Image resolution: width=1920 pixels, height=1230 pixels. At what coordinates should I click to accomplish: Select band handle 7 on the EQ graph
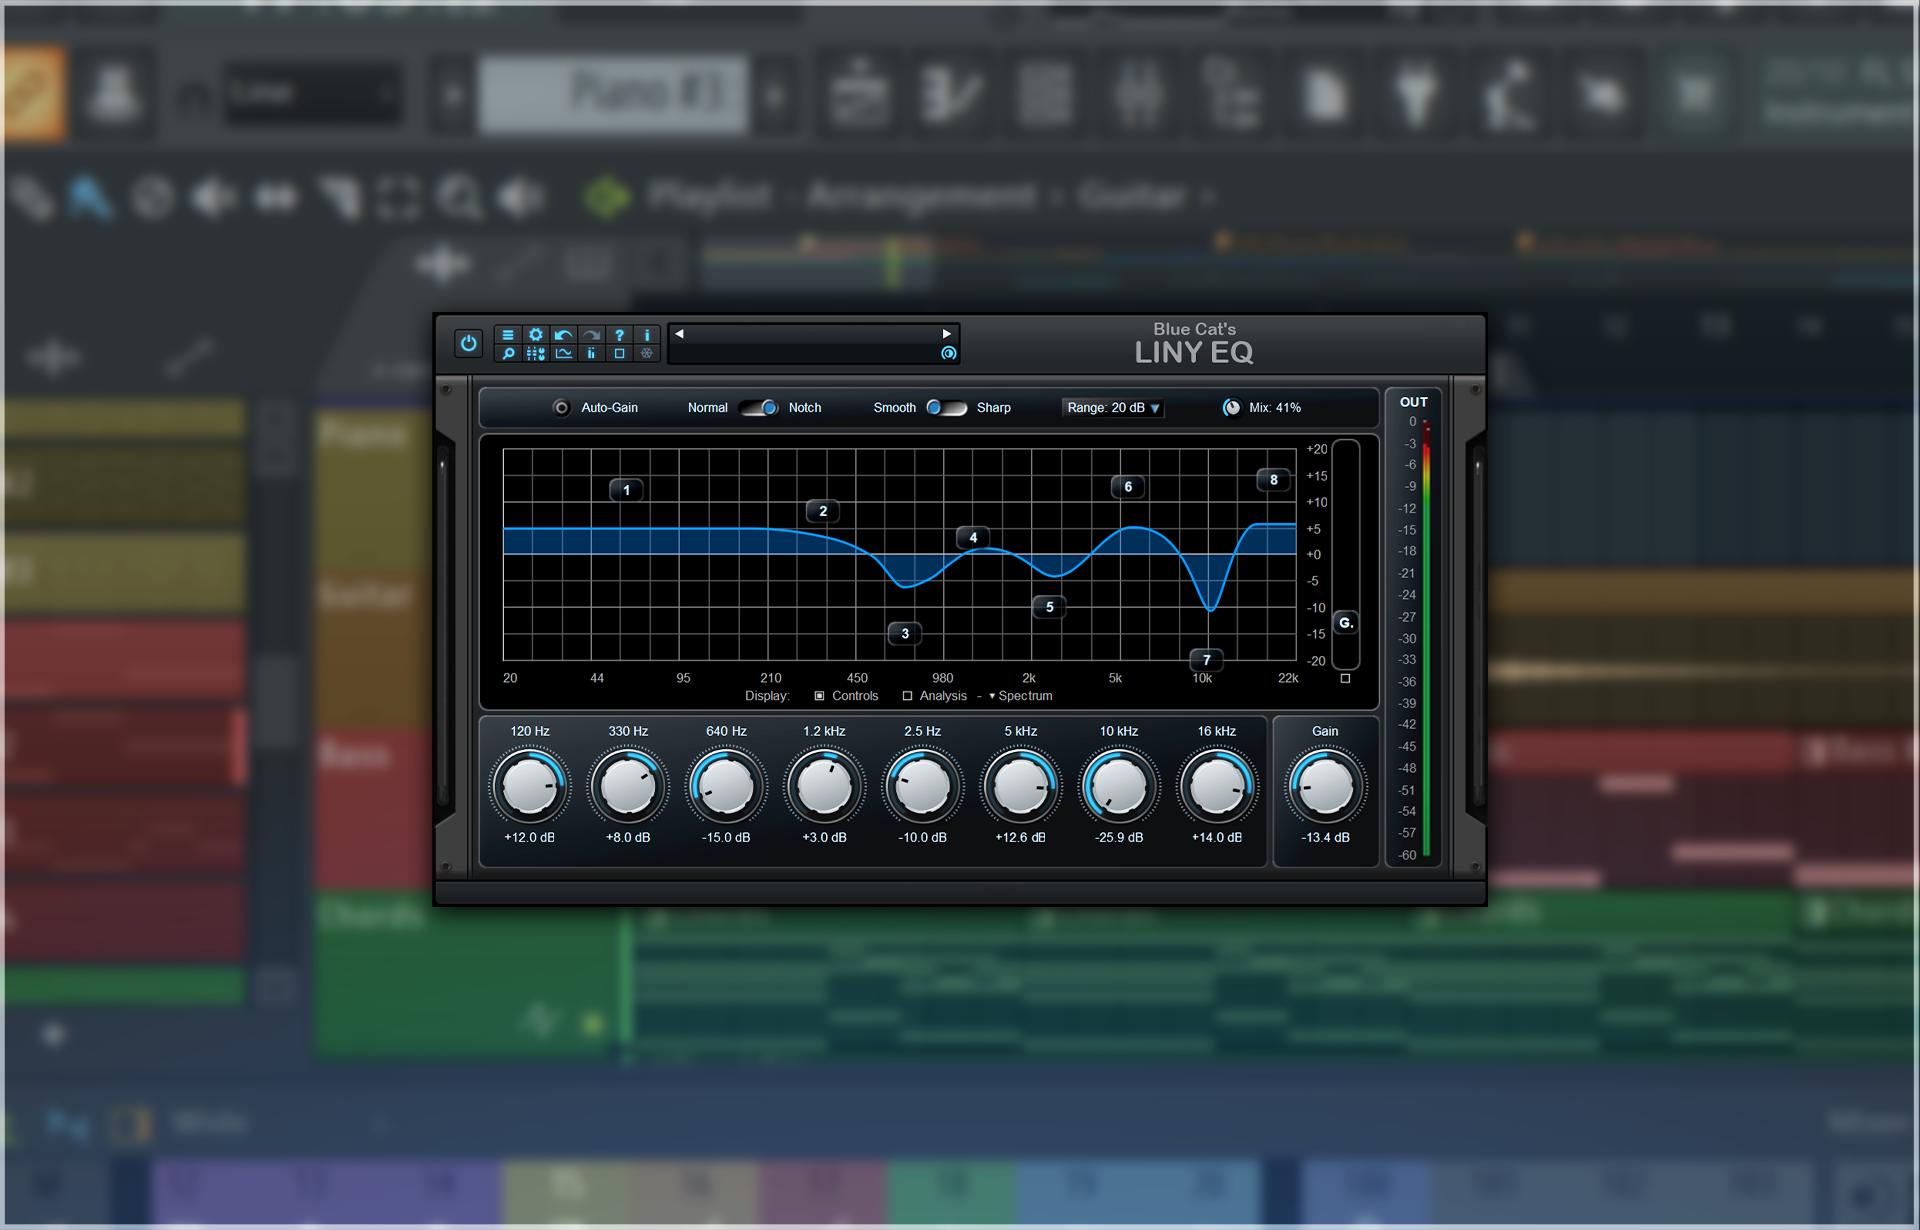(1207, 660)
